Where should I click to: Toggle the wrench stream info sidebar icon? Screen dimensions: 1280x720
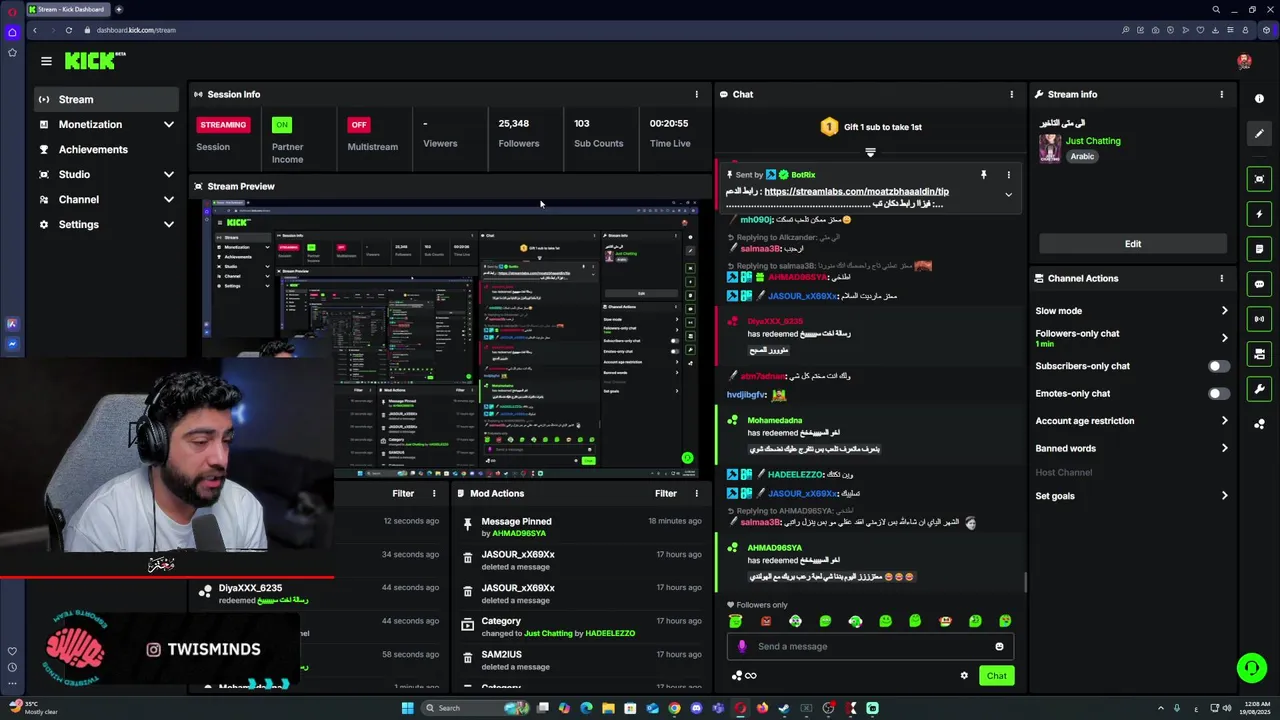tap(1259, 389)
